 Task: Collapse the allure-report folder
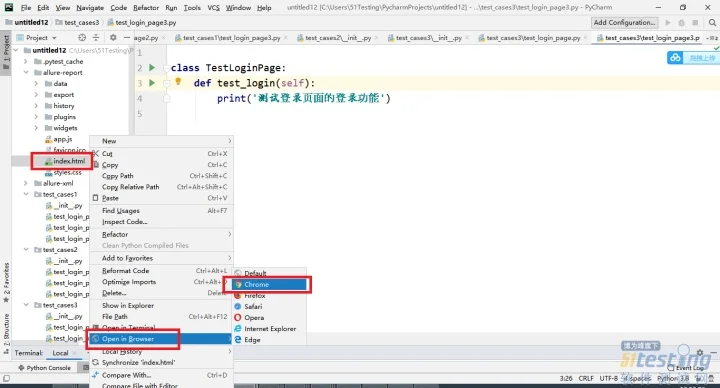26,73
